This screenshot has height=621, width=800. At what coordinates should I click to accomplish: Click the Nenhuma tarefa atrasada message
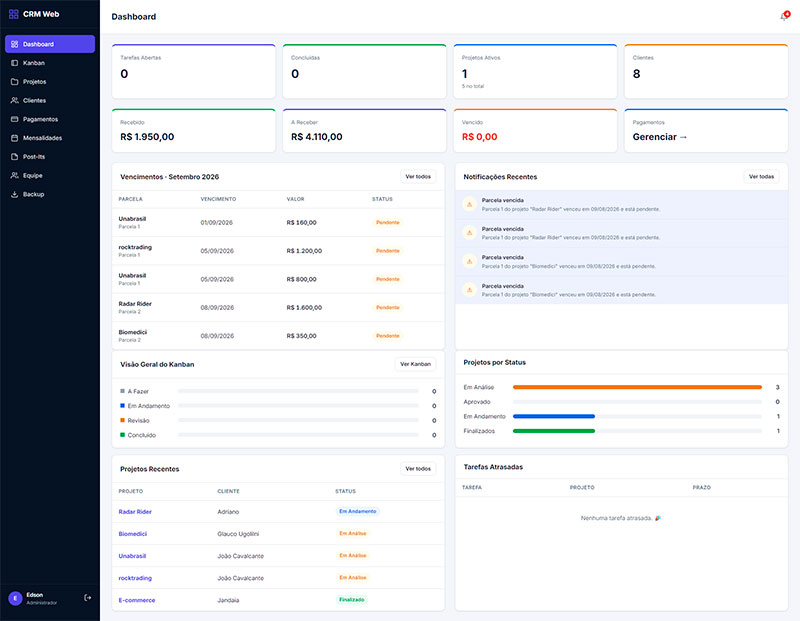pyautogui.click(x=620, y=518)
